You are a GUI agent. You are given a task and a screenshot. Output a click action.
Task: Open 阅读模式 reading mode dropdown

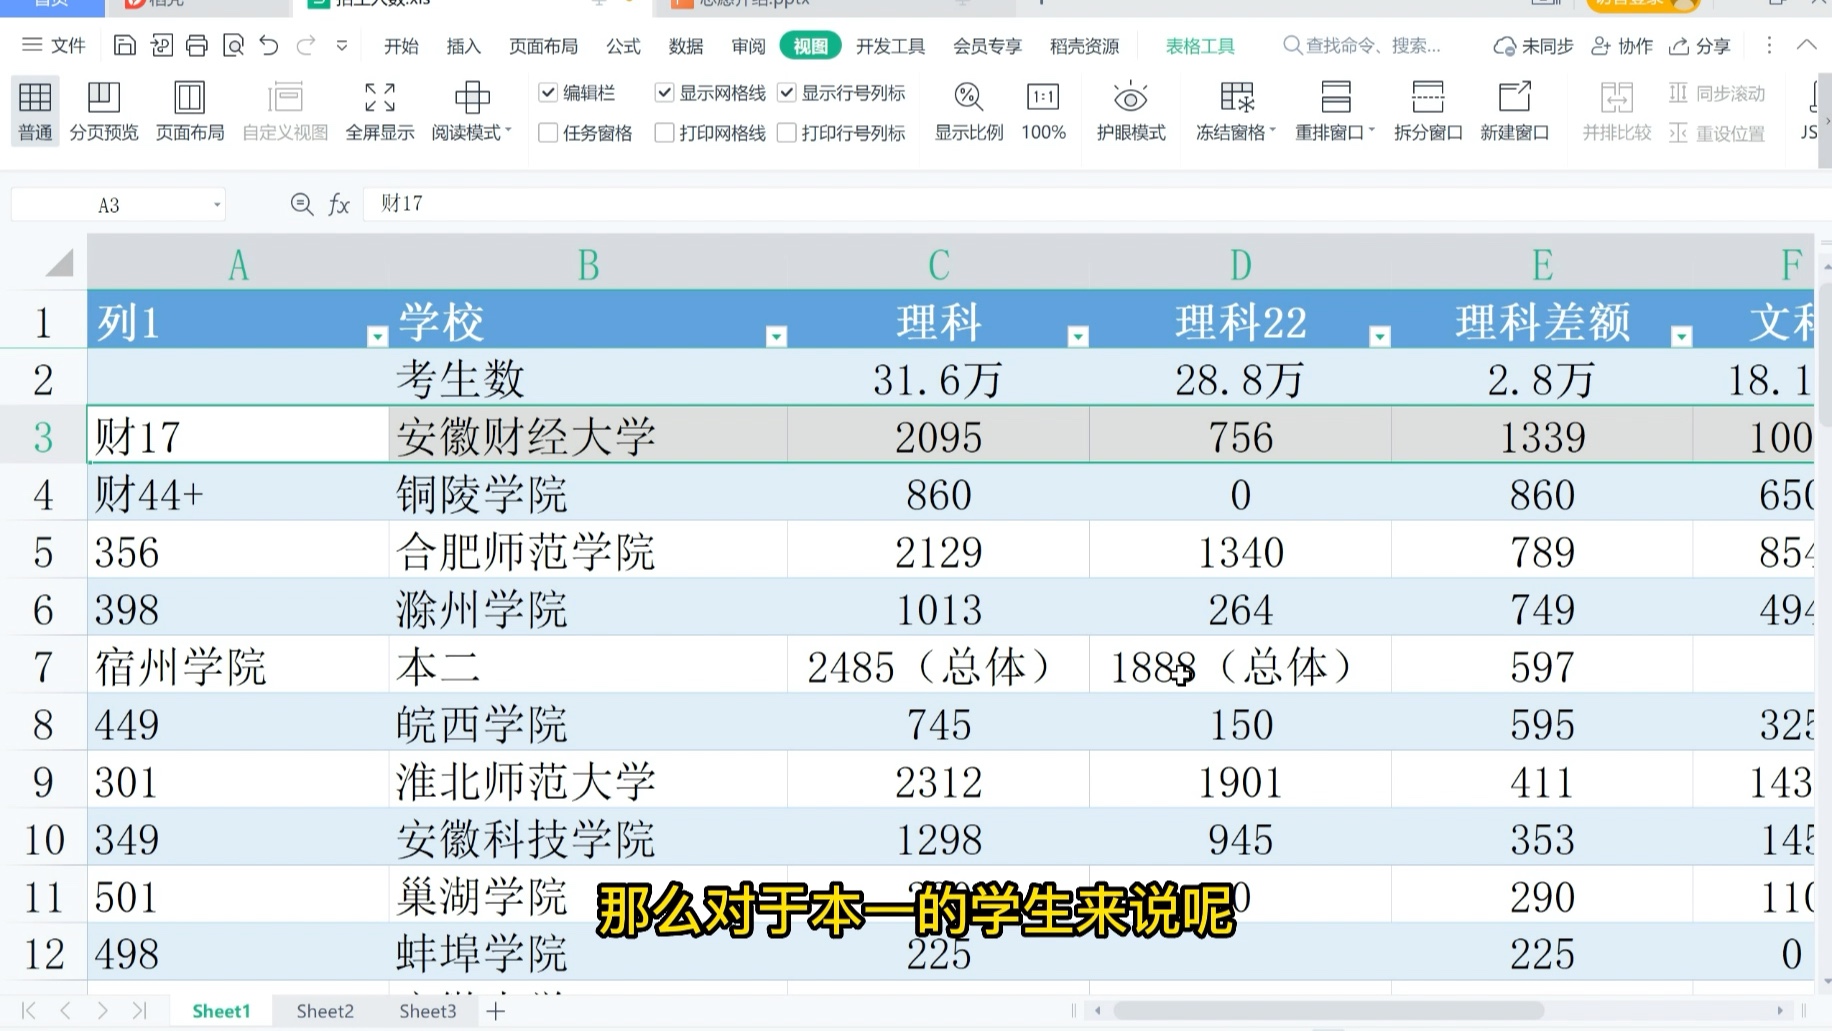[x=472, y=110]
